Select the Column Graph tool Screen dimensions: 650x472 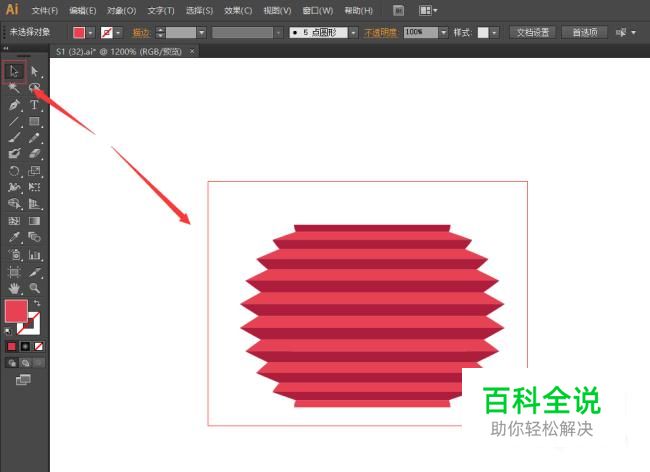[34, 254]
